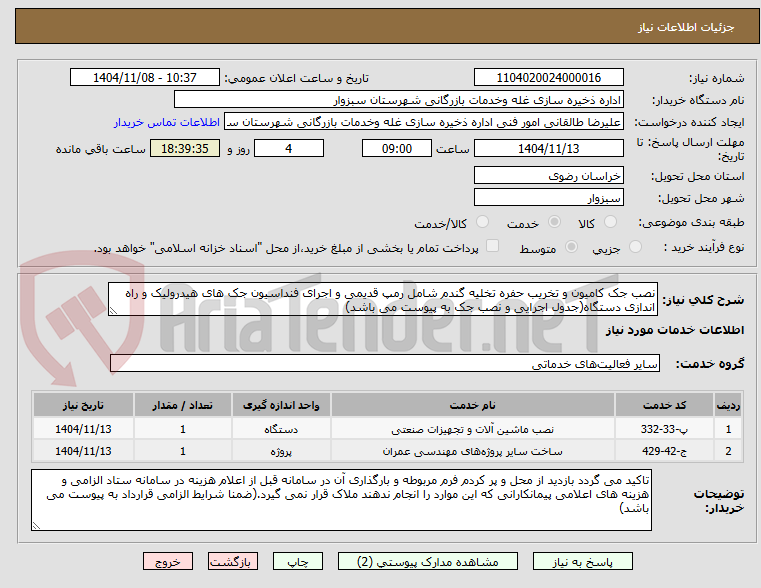Click service code ج-42-429 cell
The width and height of the screenshot is (761, 588).
pos(664,451)
